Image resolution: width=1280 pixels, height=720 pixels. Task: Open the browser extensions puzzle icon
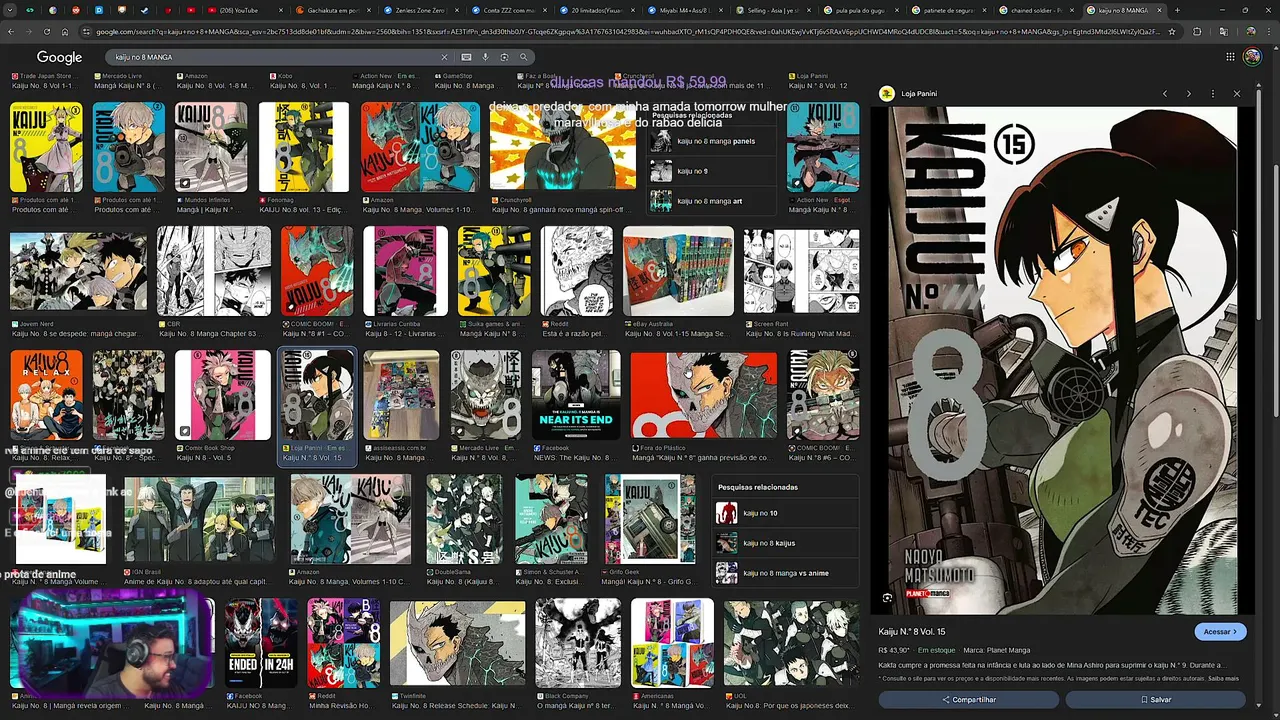(x=1198, y=31)
